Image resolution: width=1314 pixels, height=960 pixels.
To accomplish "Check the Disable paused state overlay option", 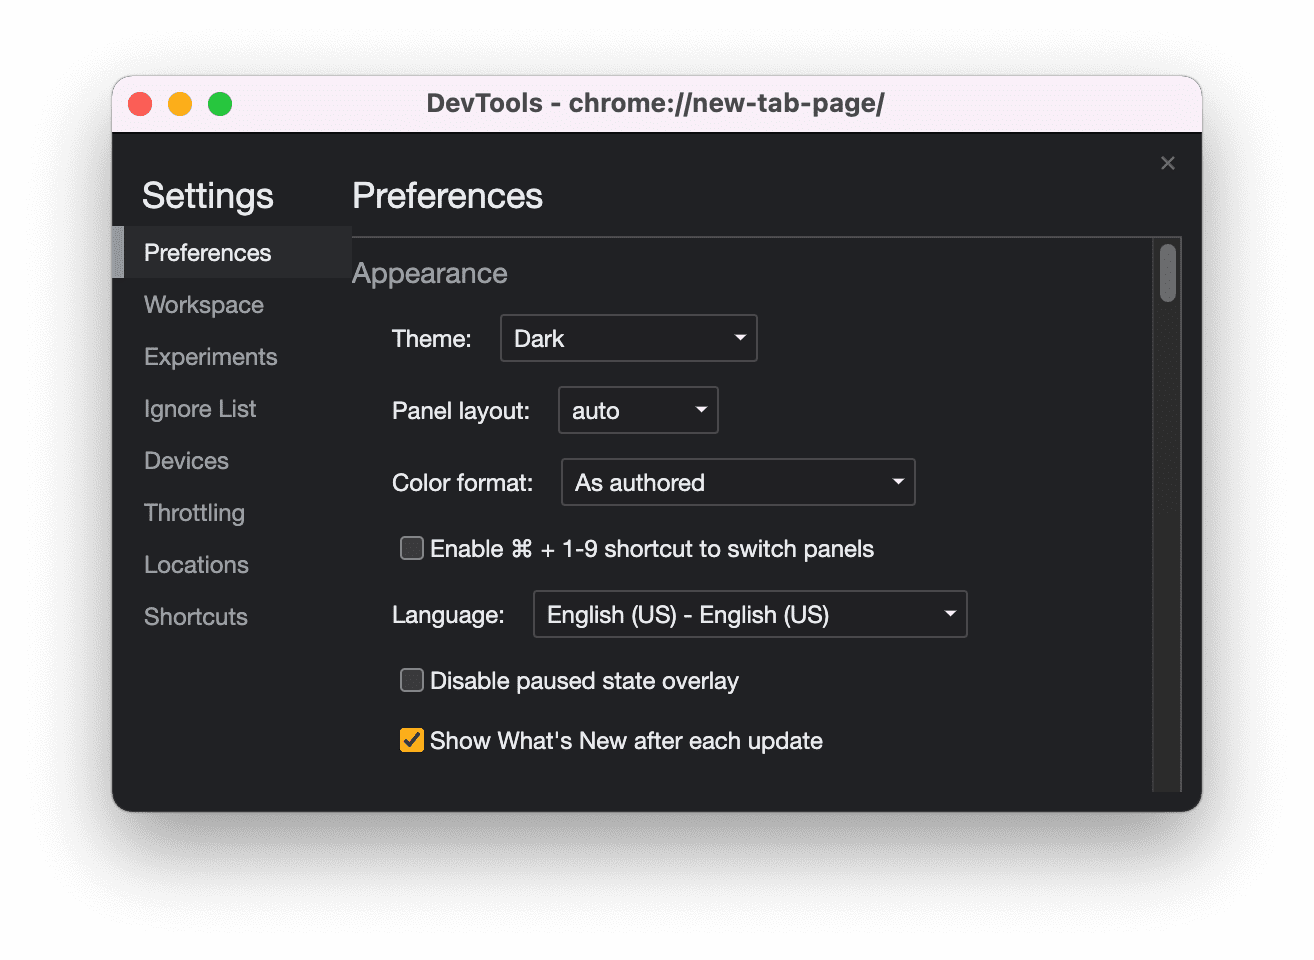I will (411, 680).
